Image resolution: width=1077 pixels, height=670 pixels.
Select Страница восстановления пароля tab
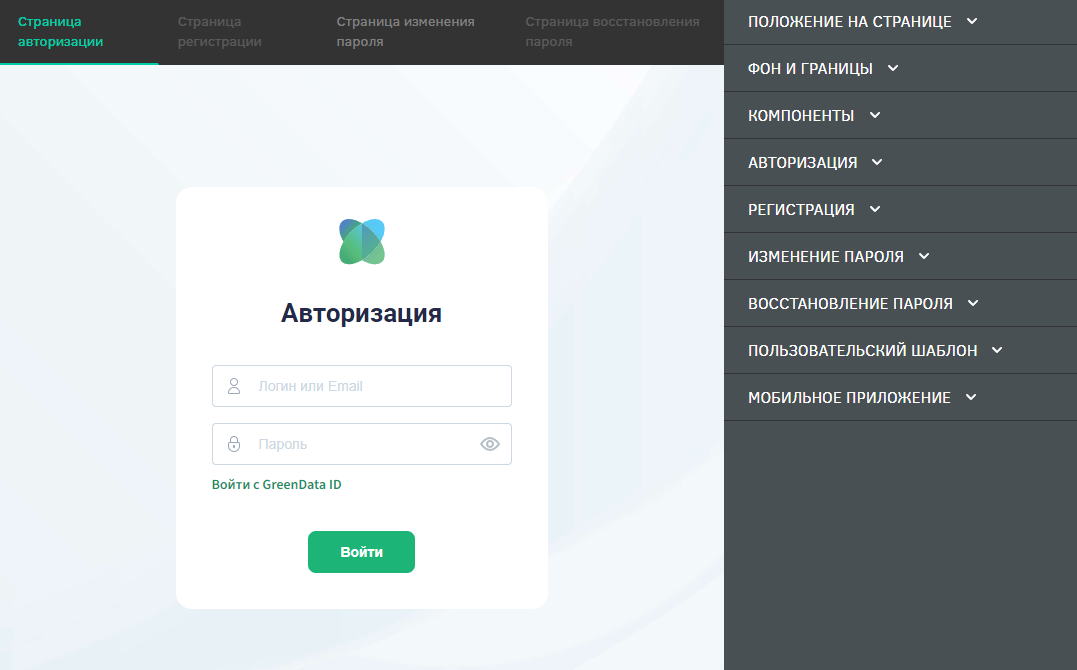pyautogui.click(x=611, y=32)
